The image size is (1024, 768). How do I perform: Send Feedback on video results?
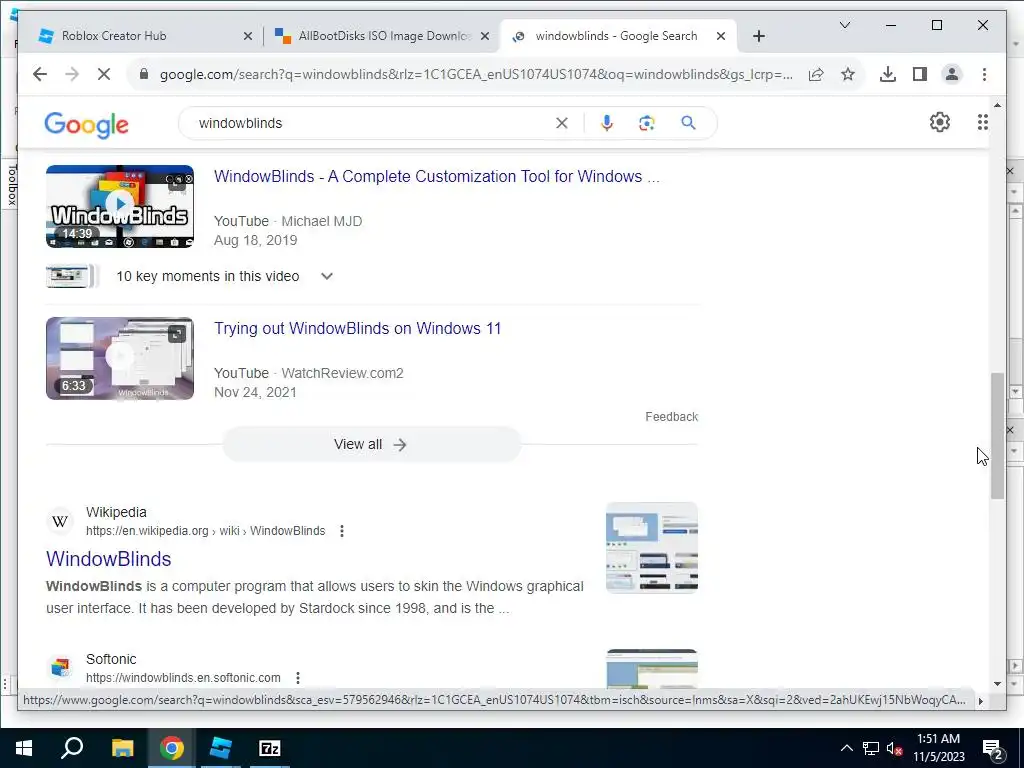[x=671, y=417]
